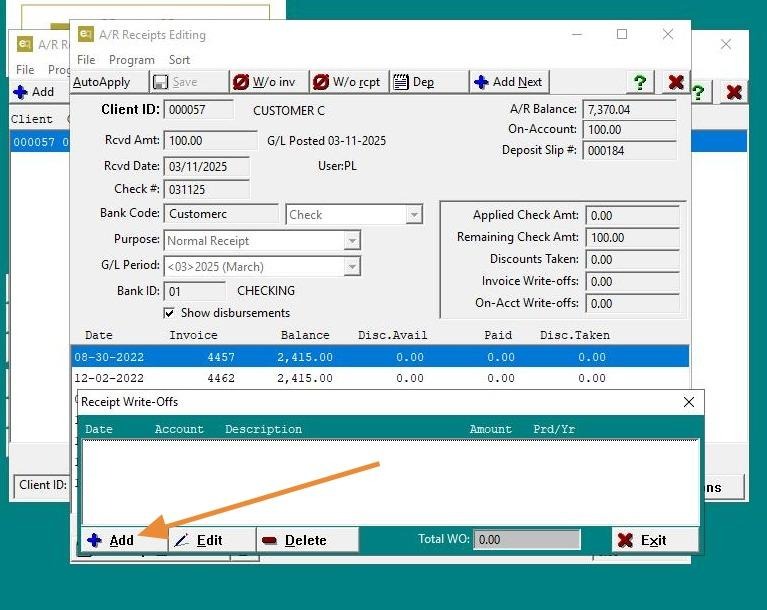Click the Client ID field 000057

(x=199, y=110)
